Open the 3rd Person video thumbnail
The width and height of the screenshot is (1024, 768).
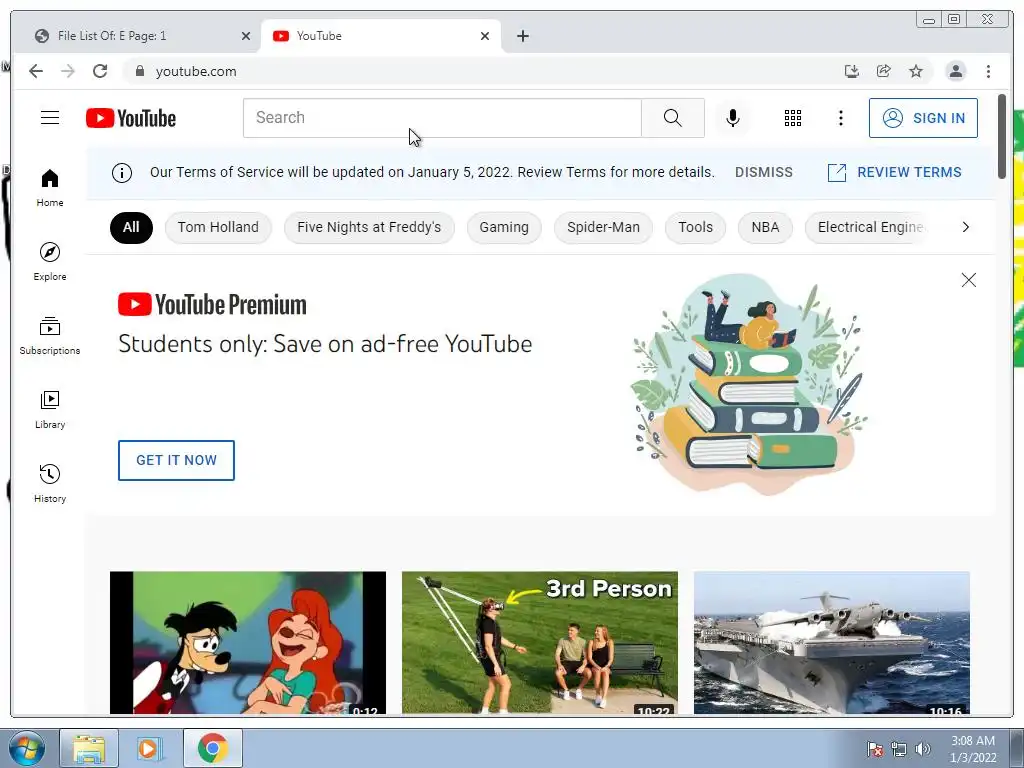[539, 643]
